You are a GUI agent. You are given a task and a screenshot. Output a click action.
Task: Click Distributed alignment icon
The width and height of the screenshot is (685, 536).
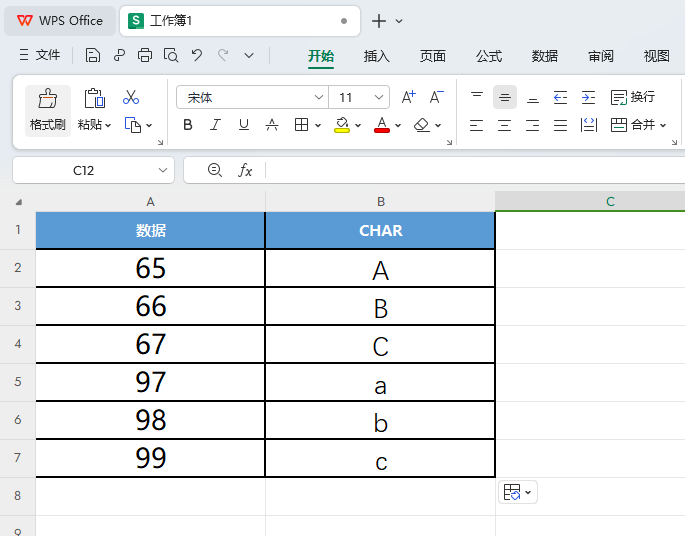point(588,125)
